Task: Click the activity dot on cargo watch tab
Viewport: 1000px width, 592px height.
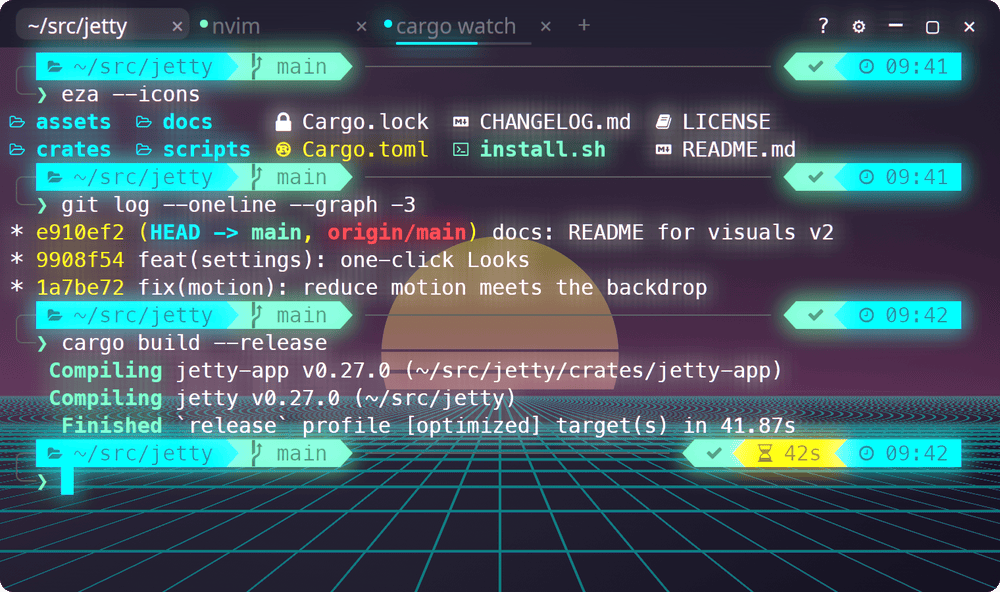Action: 388,24
